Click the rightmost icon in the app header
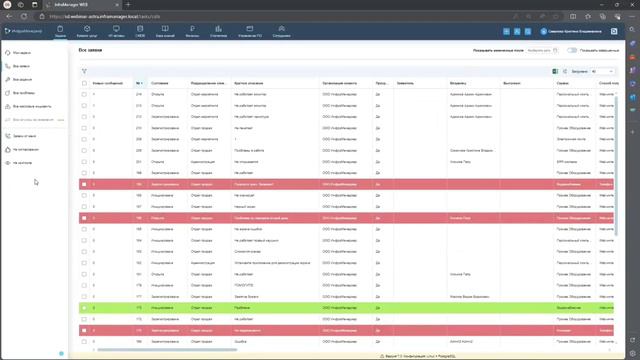This screenshot has width=640, height=360. click(x=614, y=31)
